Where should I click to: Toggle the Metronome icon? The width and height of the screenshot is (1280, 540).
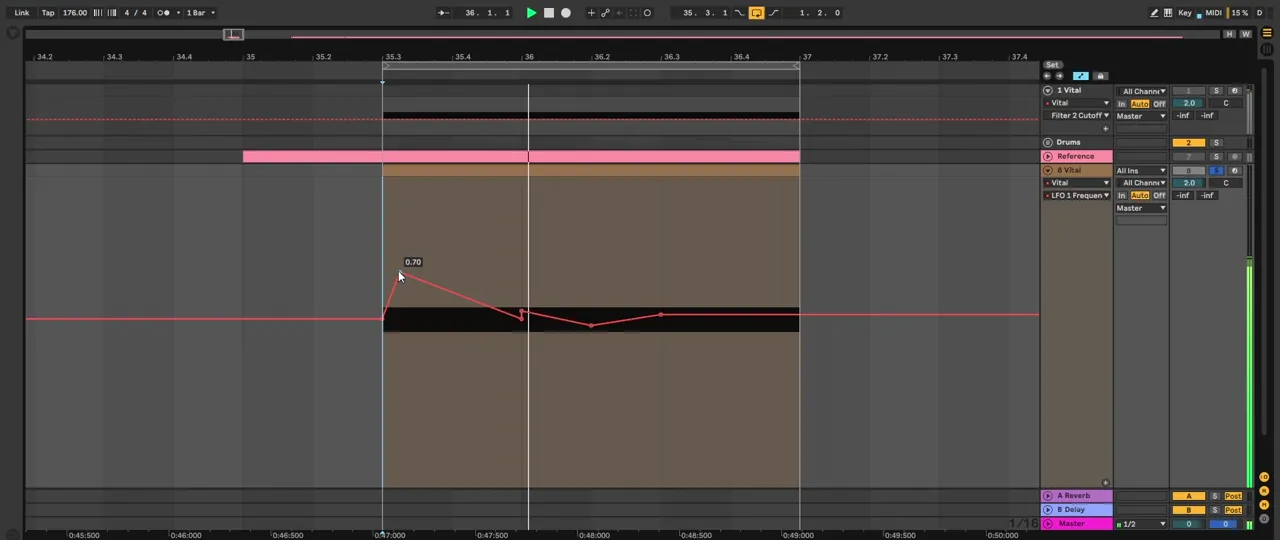click(x=164, y=13)
